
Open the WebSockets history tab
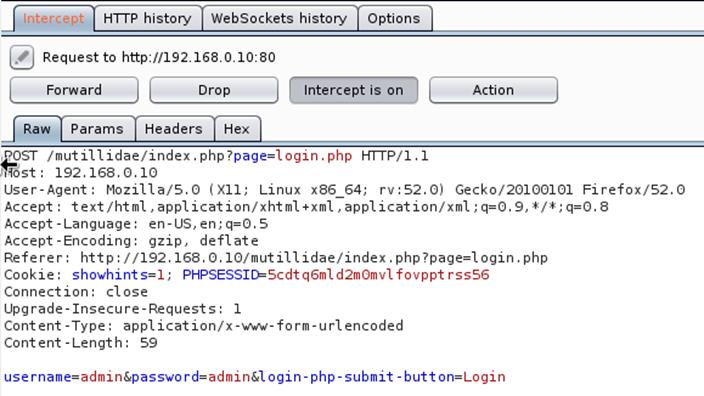(x=280, y=18)
